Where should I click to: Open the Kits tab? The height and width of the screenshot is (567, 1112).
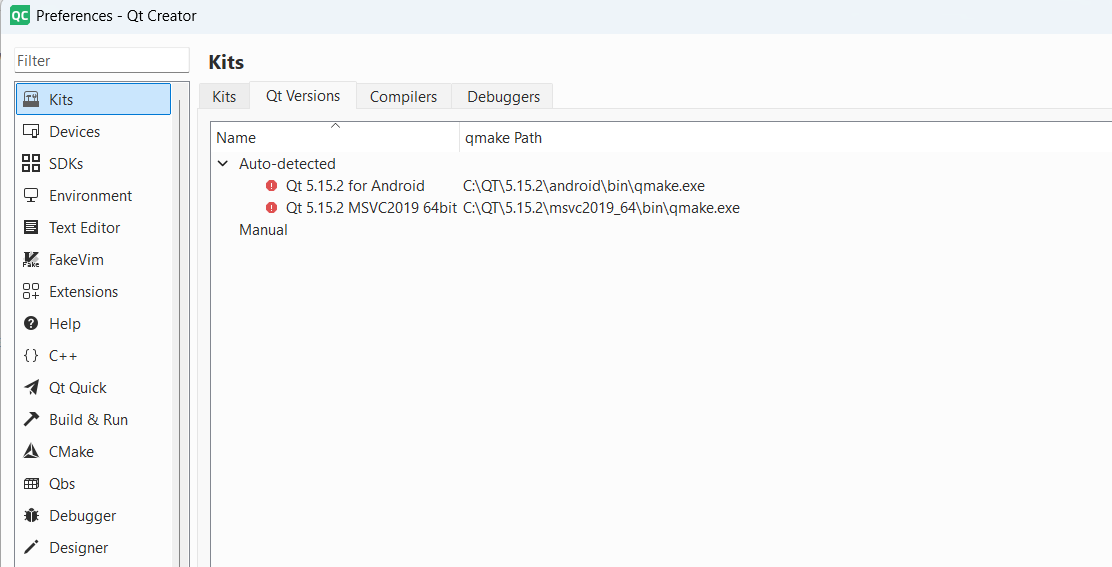[x=224, y=97]
